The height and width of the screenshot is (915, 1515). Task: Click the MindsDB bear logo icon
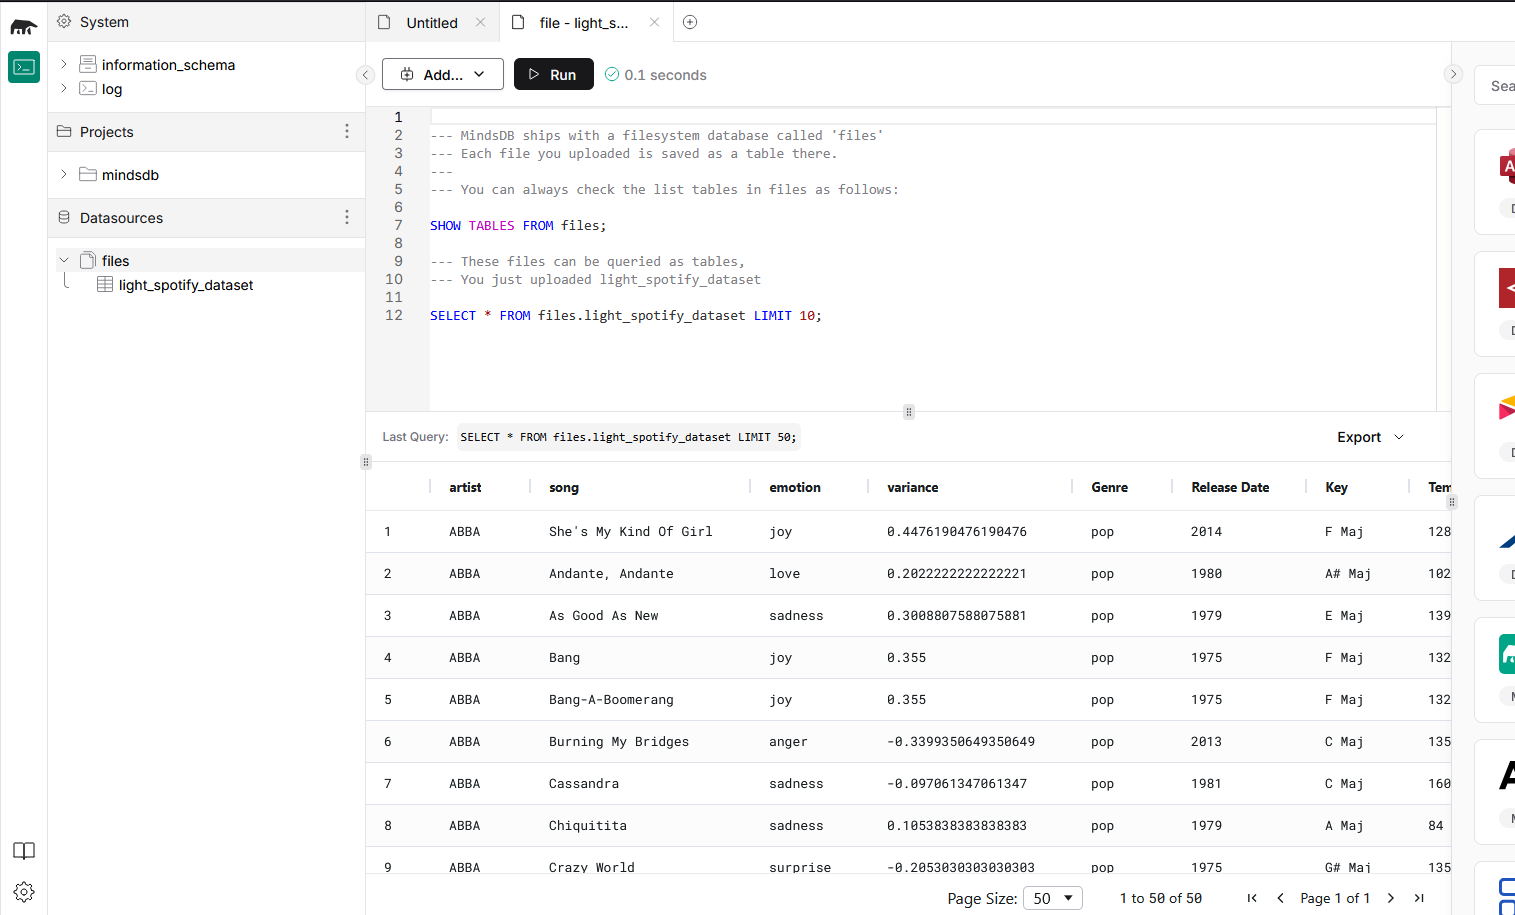(24, 27)
